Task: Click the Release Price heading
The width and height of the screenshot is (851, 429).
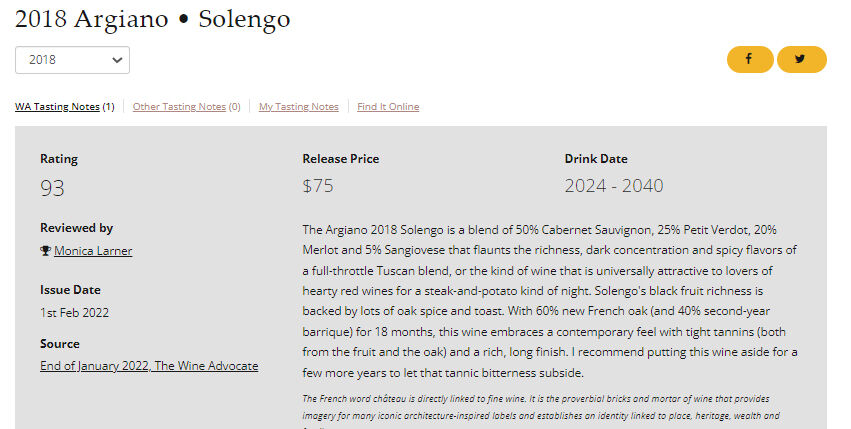Action: pyautogui.click(x=340, y=159)
